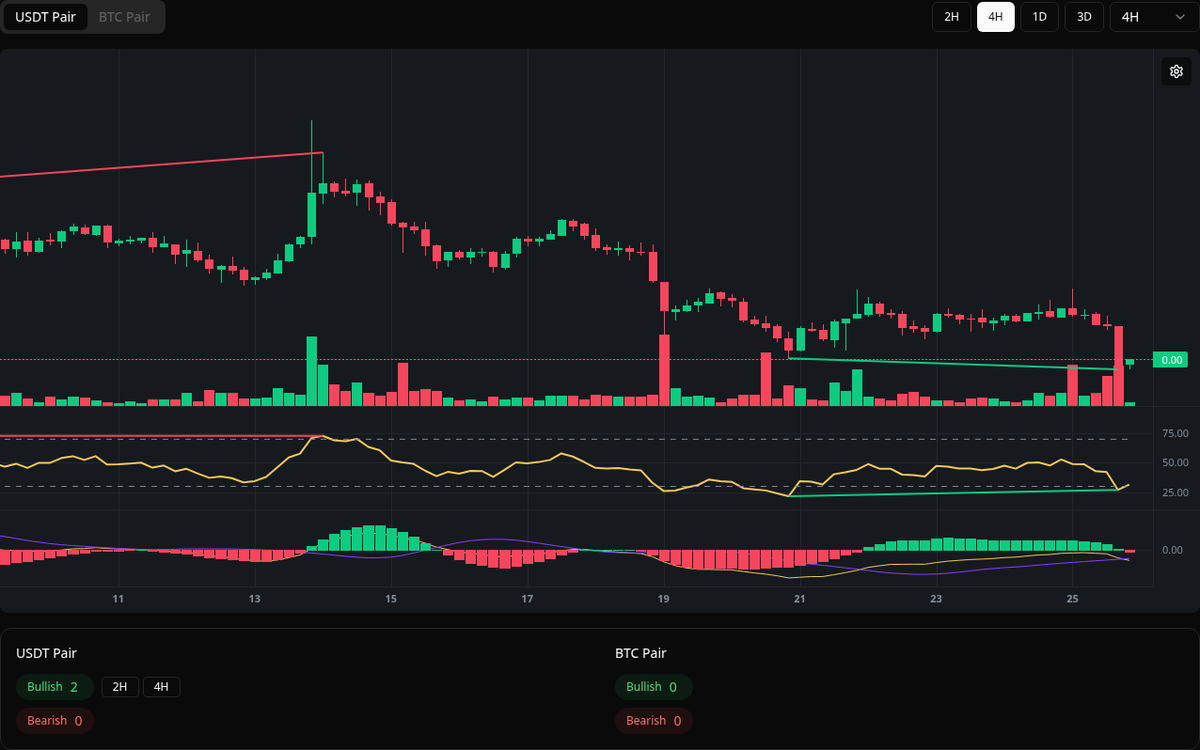Select the USDT Pair tab
1200x750 pixels.
[45, 17]
